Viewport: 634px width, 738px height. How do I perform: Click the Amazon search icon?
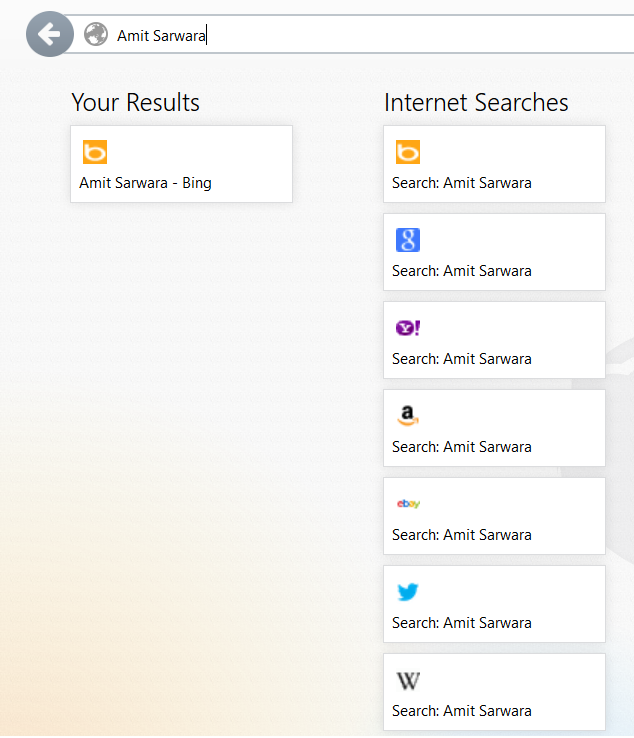click(x=407, y=416)
